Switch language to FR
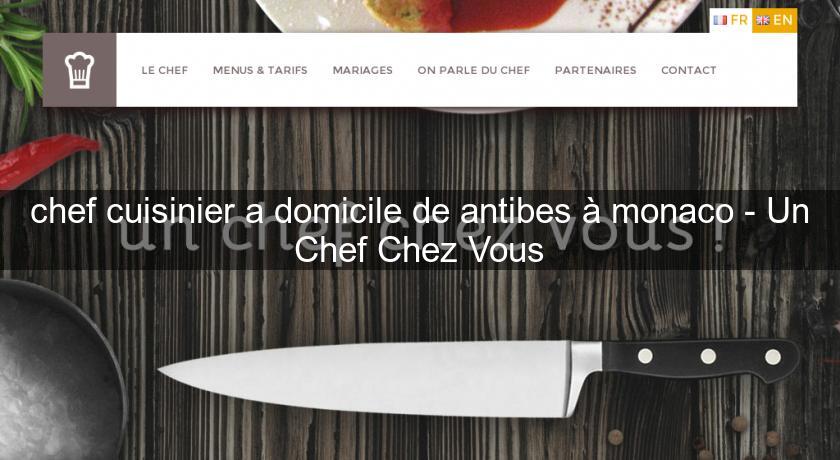The image size is (840, 460). pos(731,20)
